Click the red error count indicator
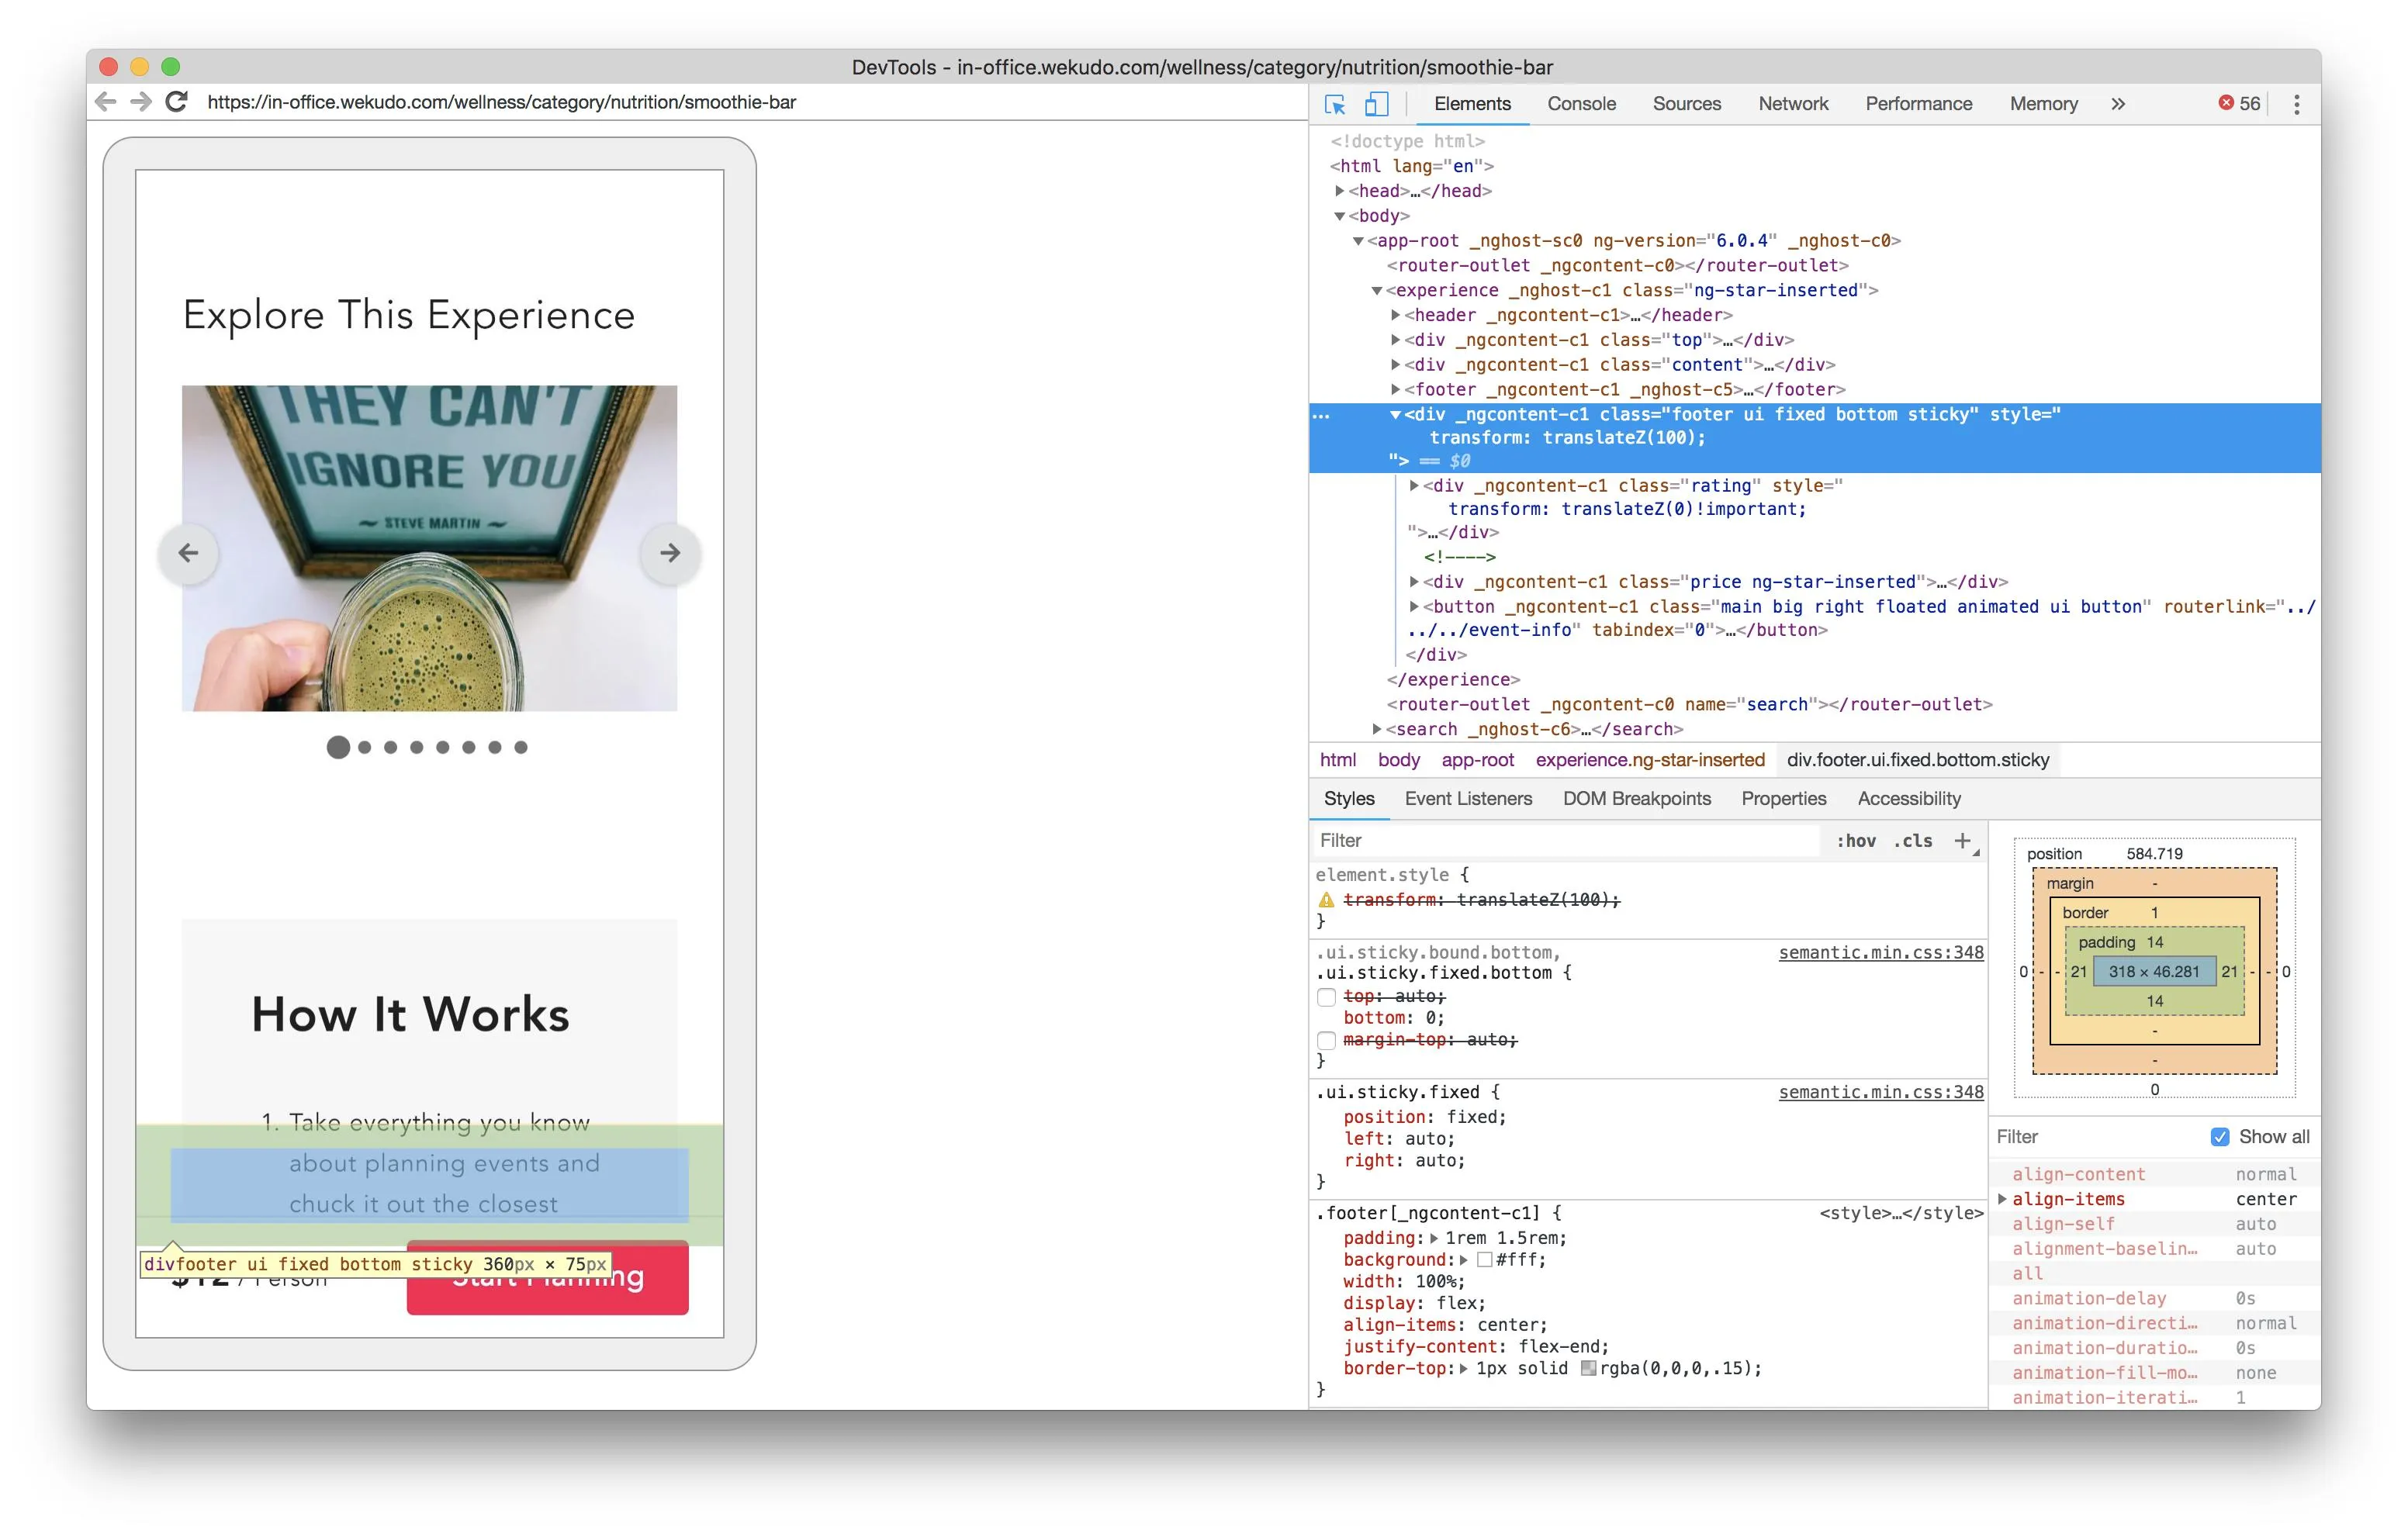The width and height of the screenshot is (2408, 1534). coord(2239,104)
